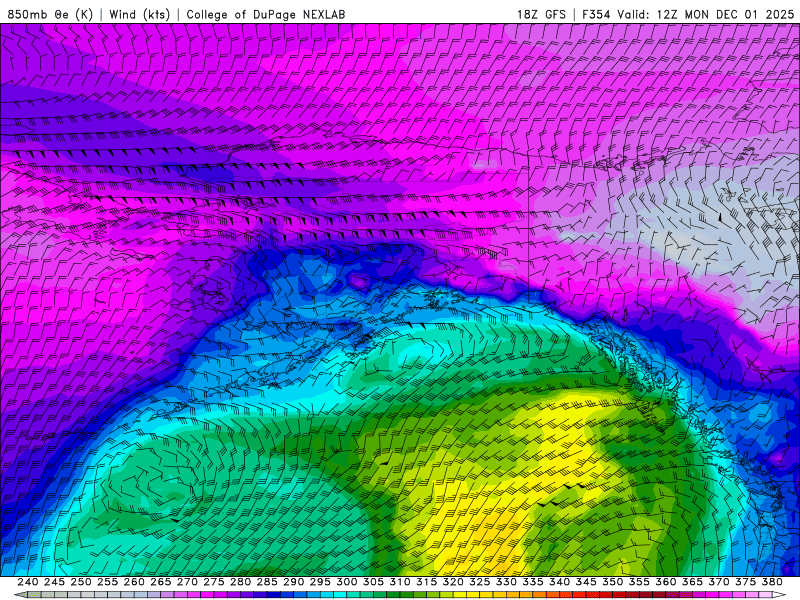Click the 360 colorbar scale label
Screen dimensions: 800x600
[666, 582]
